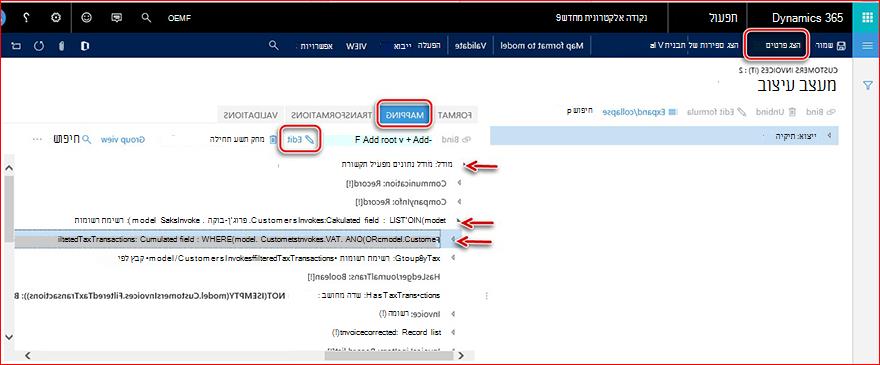Click the grid icon beside Expand/collapse
The width and height of the screenshot is (880, 365).
[674, 112]
